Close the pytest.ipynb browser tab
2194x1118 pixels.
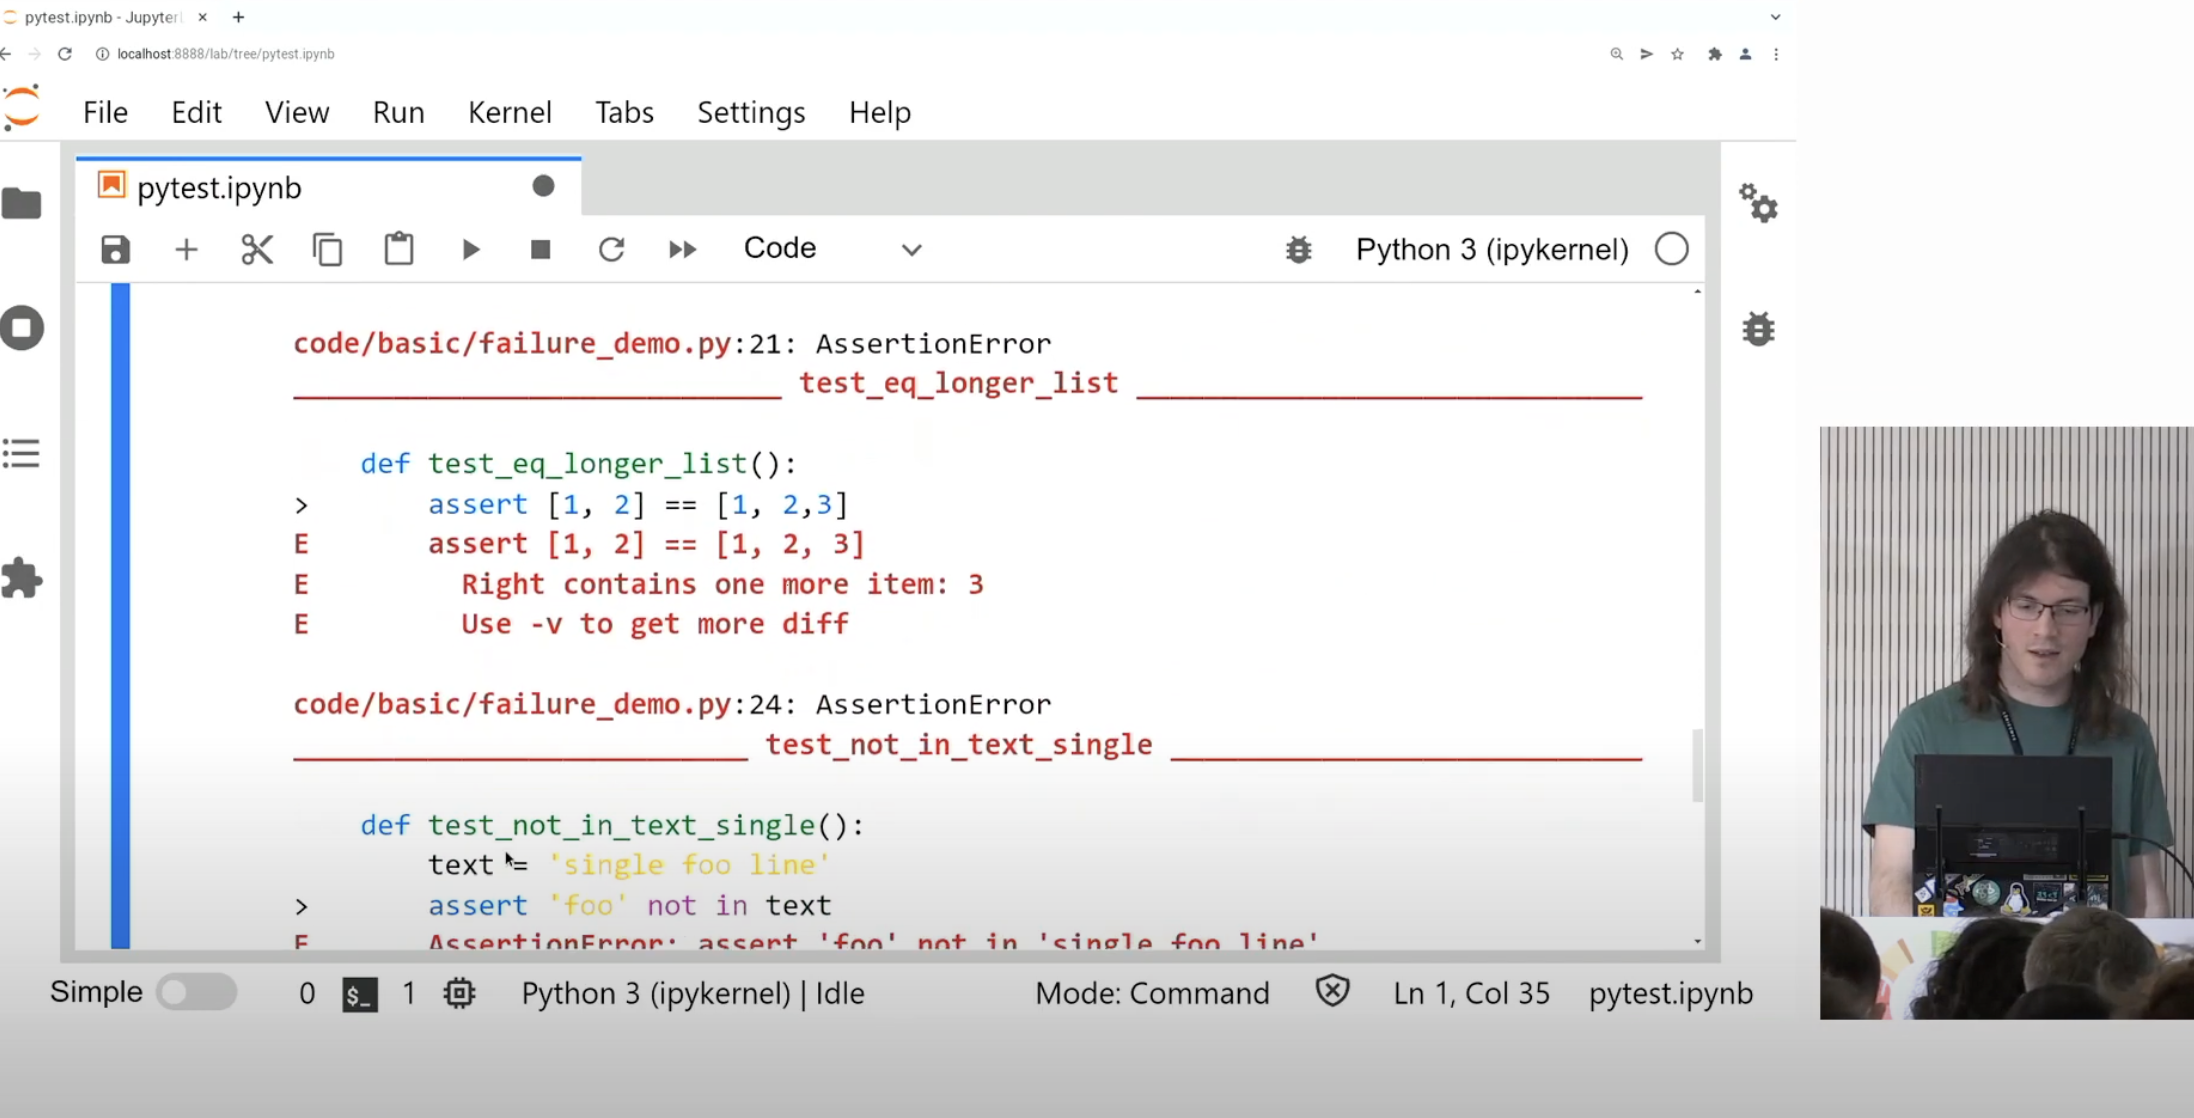tap(202, 17)
